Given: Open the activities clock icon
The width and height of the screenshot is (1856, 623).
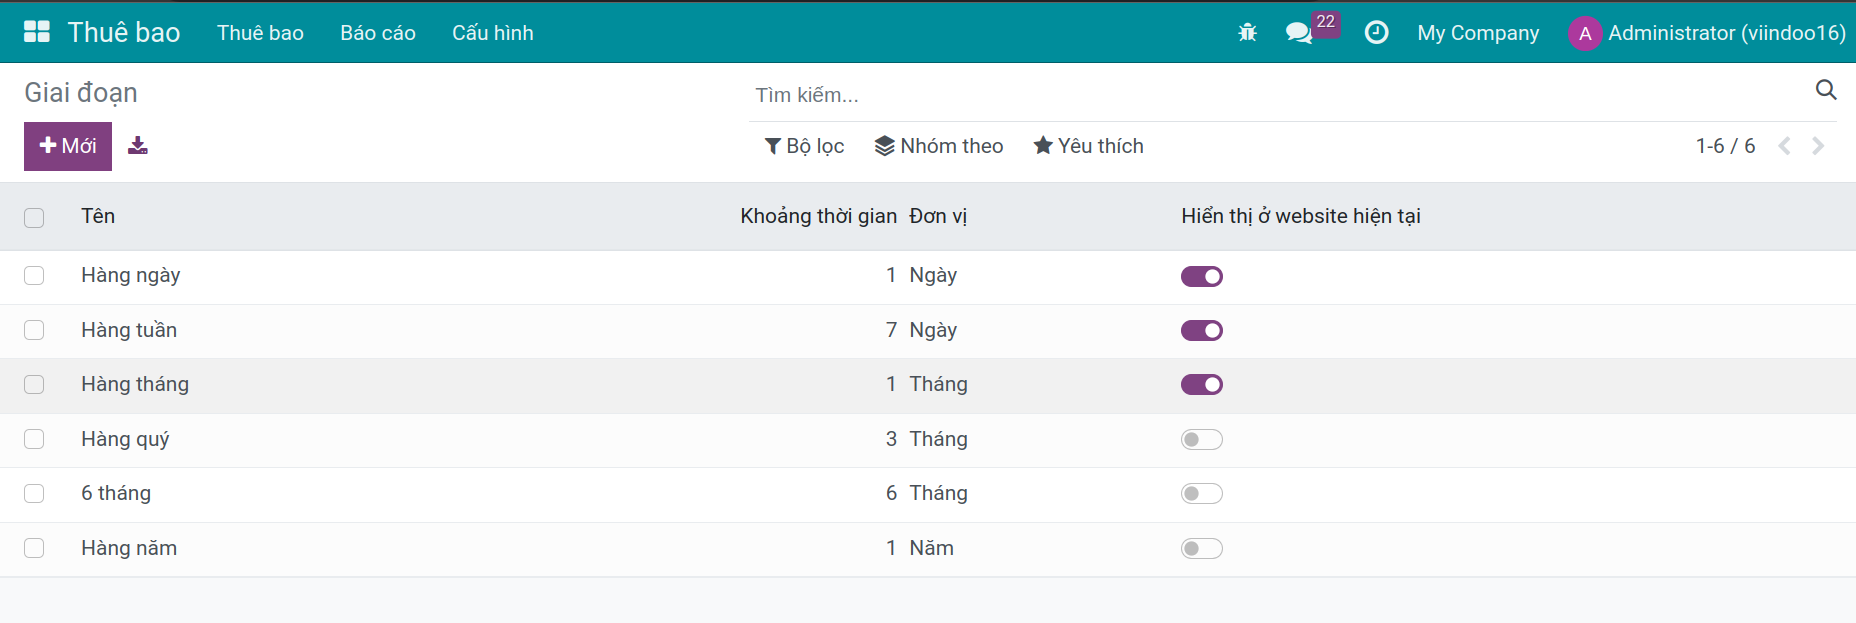Looking at the screenshot, I should (1376, 32).
